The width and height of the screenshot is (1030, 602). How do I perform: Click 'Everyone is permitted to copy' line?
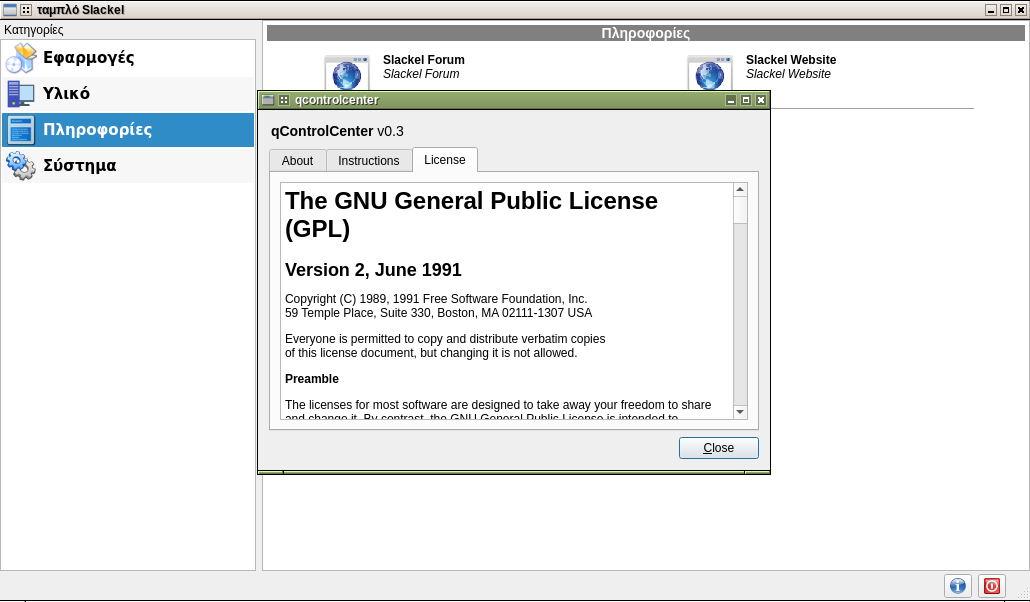[445, 339]
